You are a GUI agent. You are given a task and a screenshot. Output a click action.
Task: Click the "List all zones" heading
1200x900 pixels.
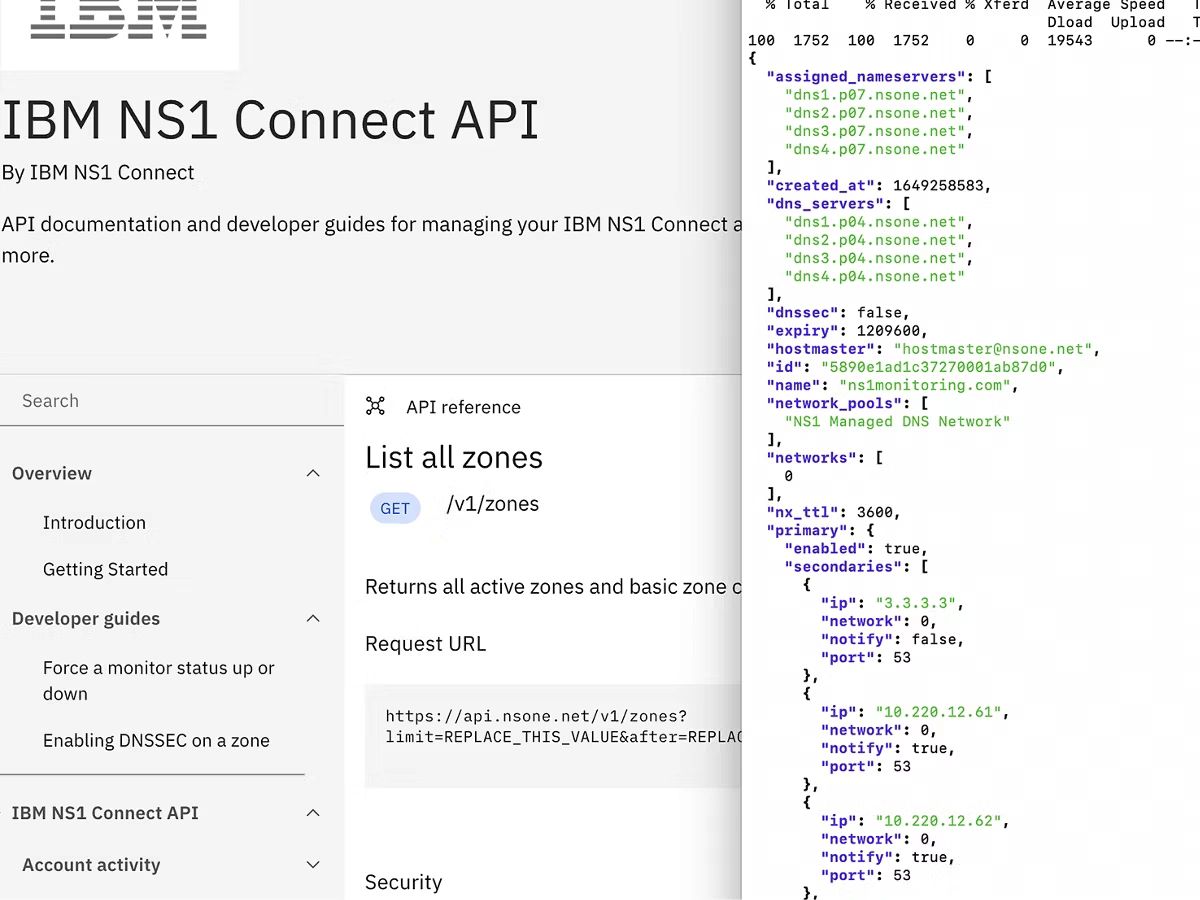[x=453, y=457]
